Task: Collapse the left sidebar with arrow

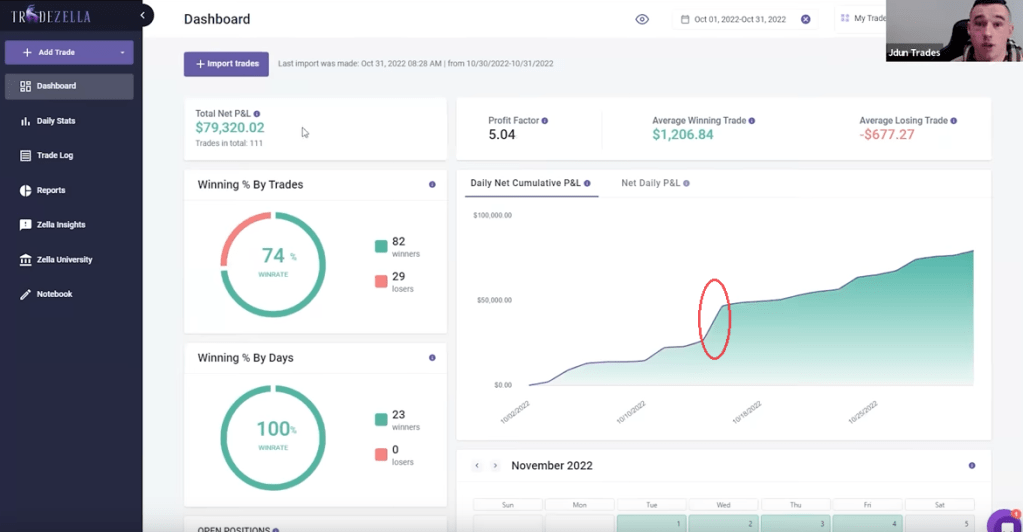Action: 144,15
